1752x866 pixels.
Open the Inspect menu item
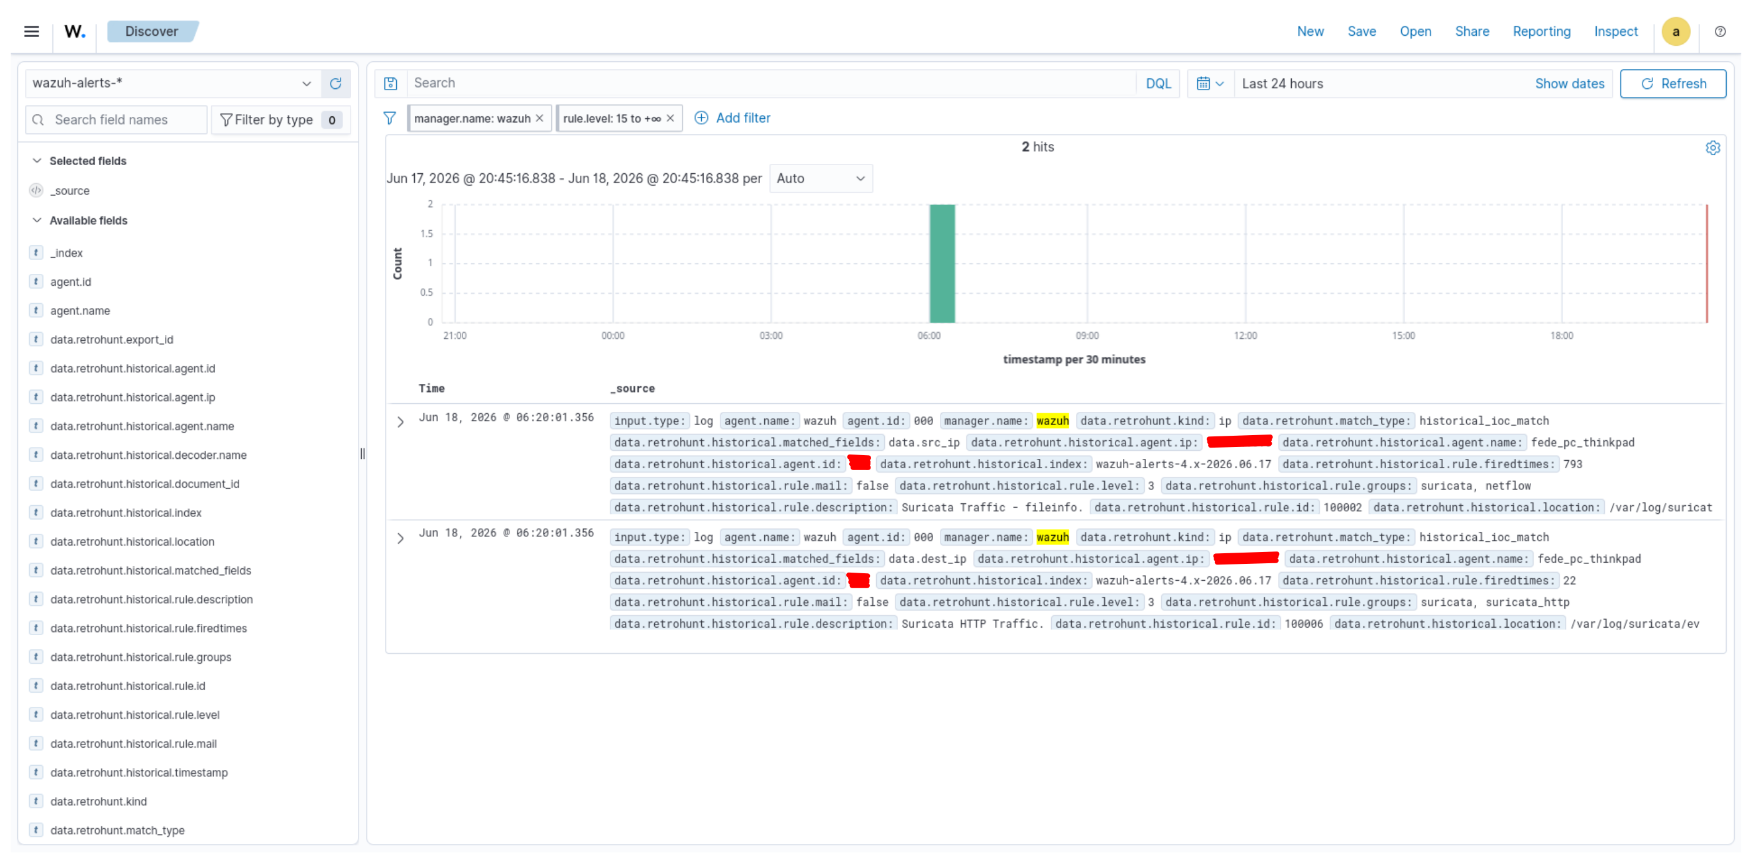point(1616,32)
